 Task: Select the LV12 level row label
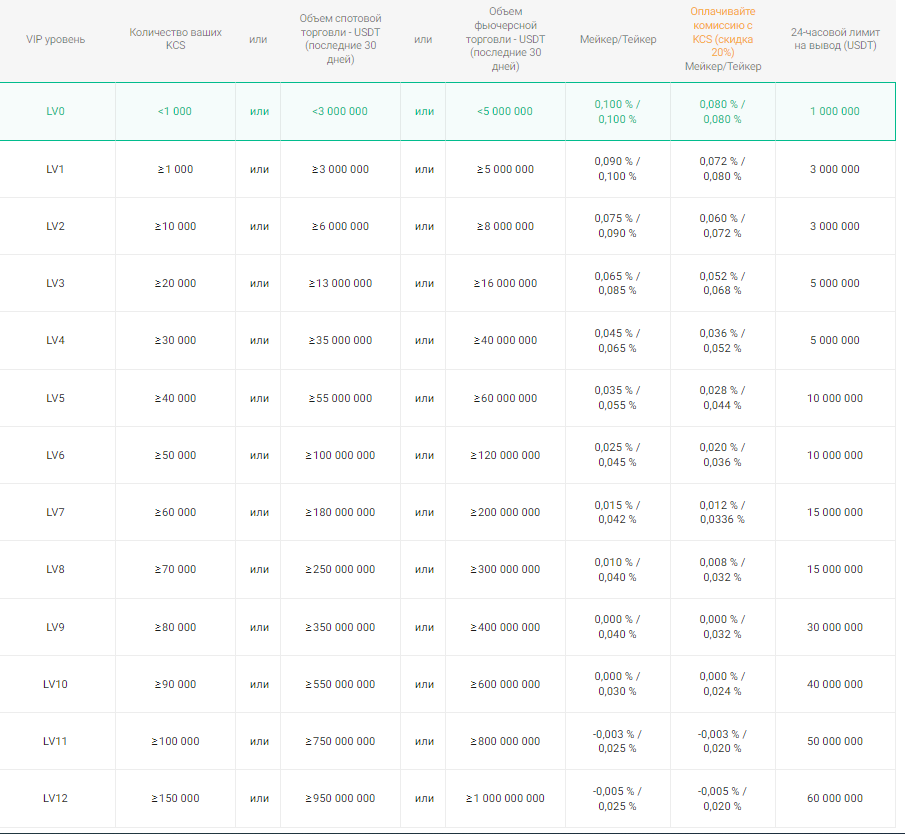point(56,798)
